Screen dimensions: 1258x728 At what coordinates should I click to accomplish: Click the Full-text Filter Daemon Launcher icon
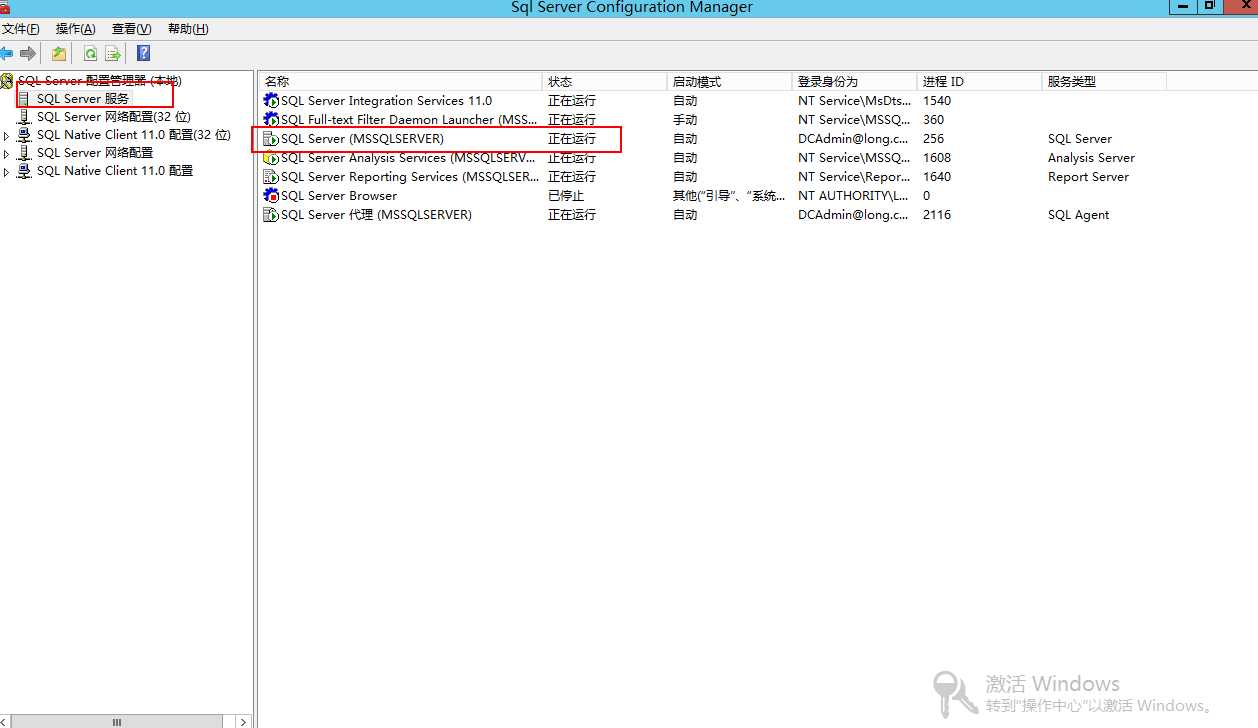(271, 120)
